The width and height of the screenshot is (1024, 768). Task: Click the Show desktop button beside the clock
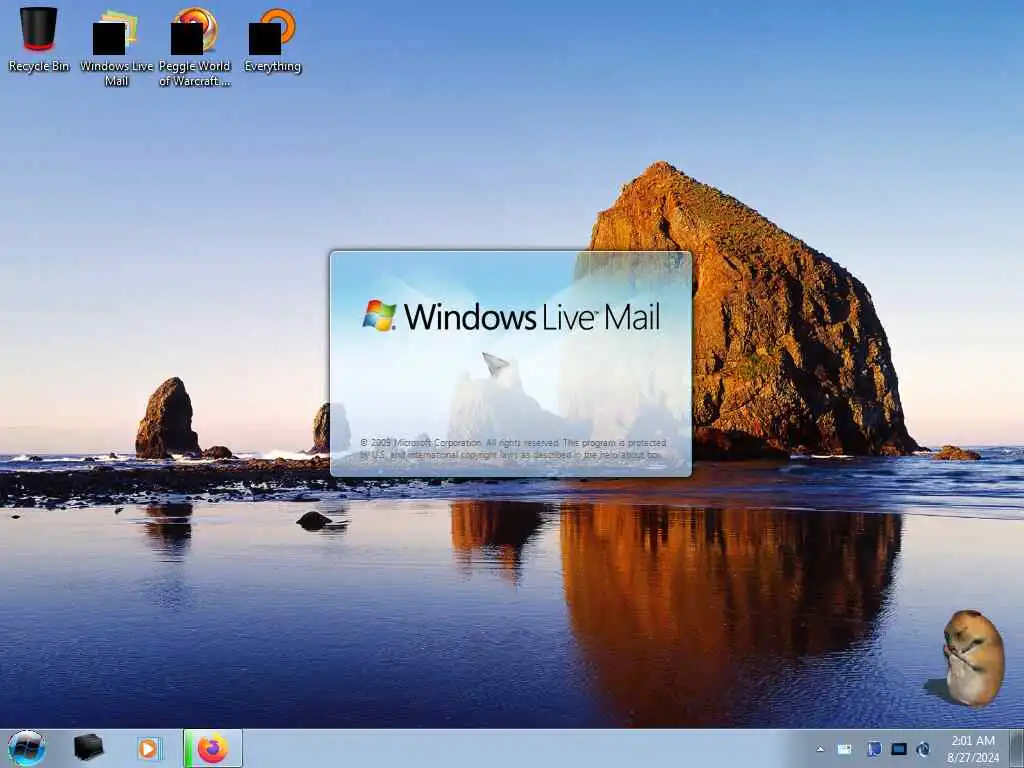[1016, 748]
